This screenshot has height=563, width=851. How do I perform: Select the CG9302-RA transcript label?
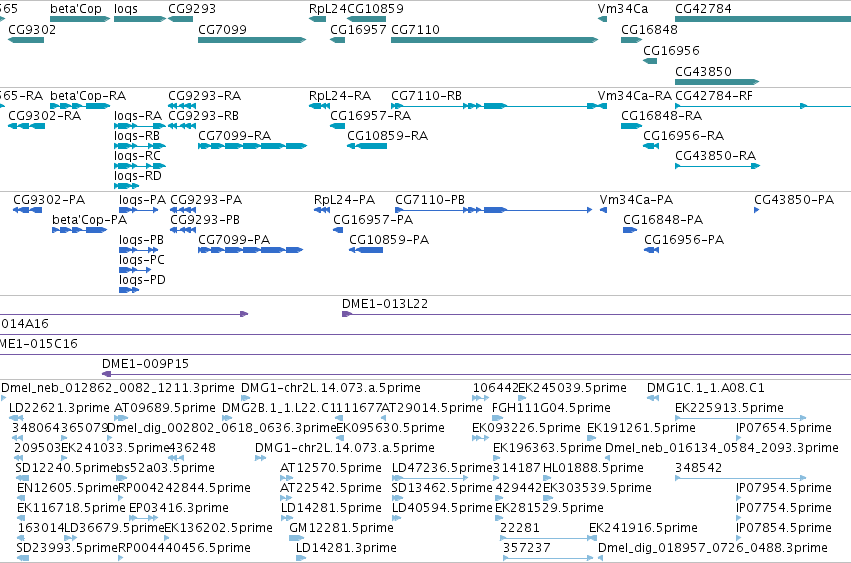coord(45,116)
